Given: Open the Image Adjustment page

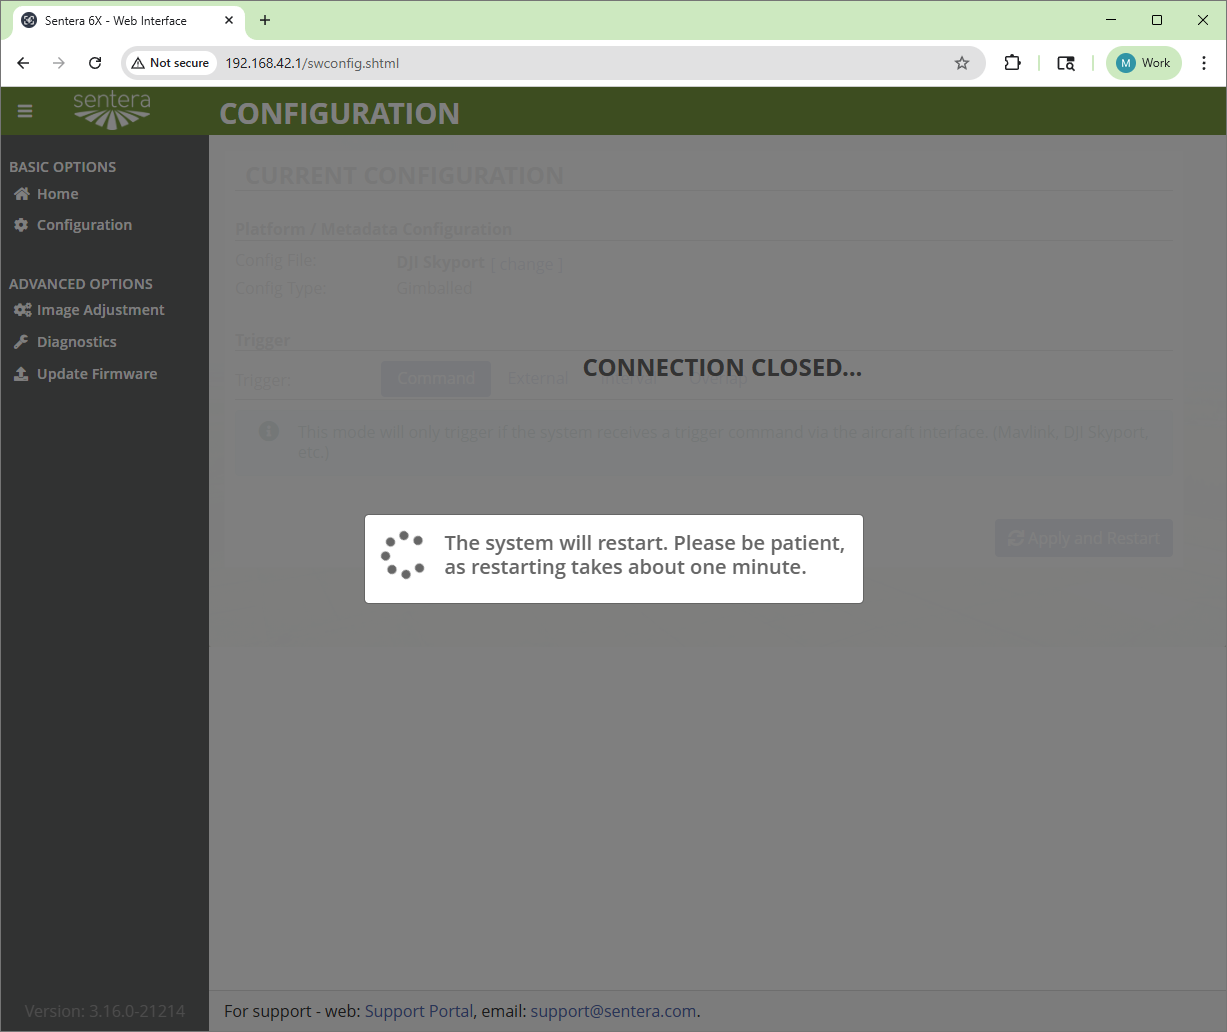Looking at the screenshot, I should 100,310.
